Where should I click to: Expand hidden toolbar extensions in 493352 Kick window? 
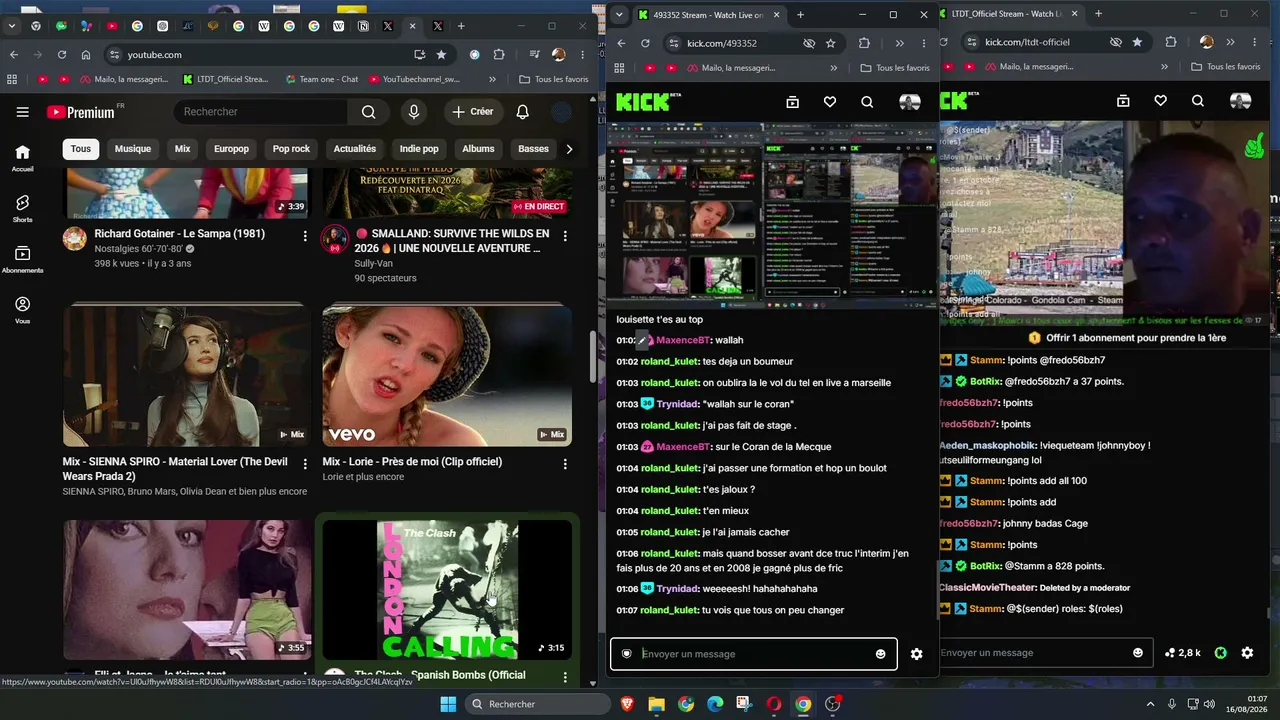coord(899,43)
